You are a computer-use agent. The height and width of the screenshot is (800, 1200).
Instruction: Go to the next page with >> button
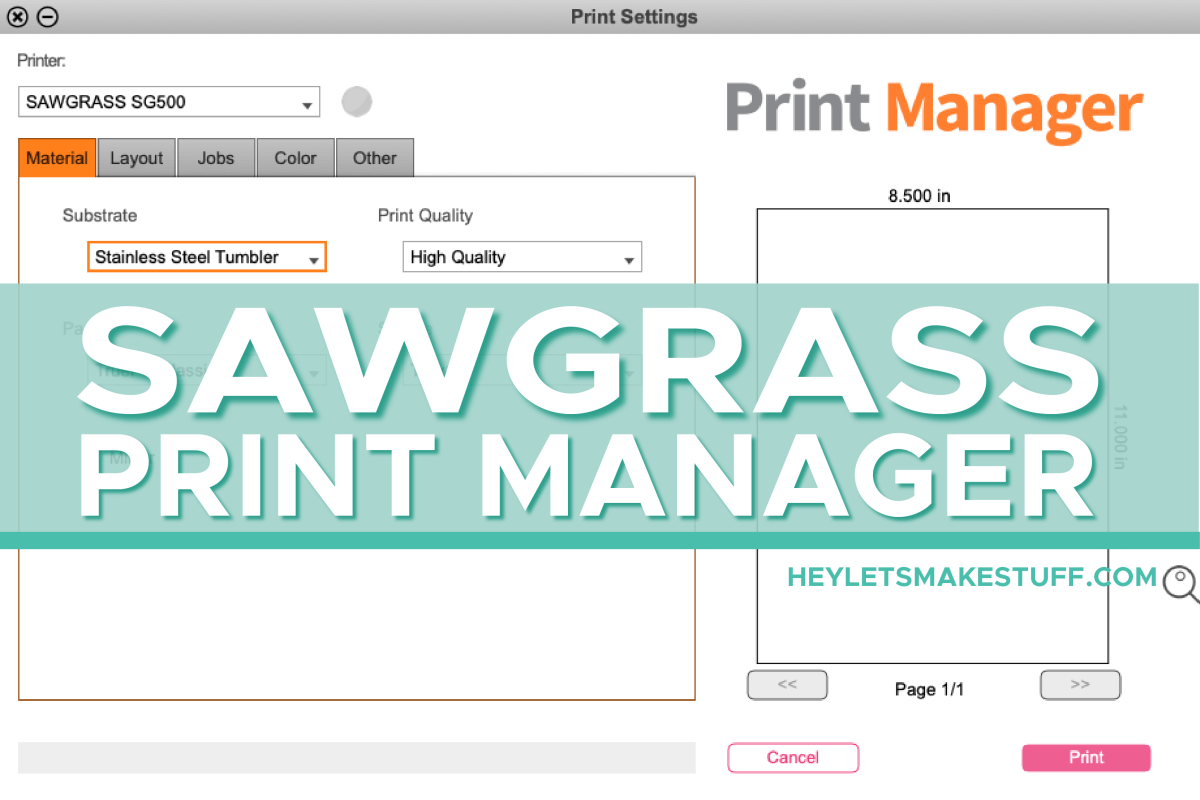(1080, 685)
